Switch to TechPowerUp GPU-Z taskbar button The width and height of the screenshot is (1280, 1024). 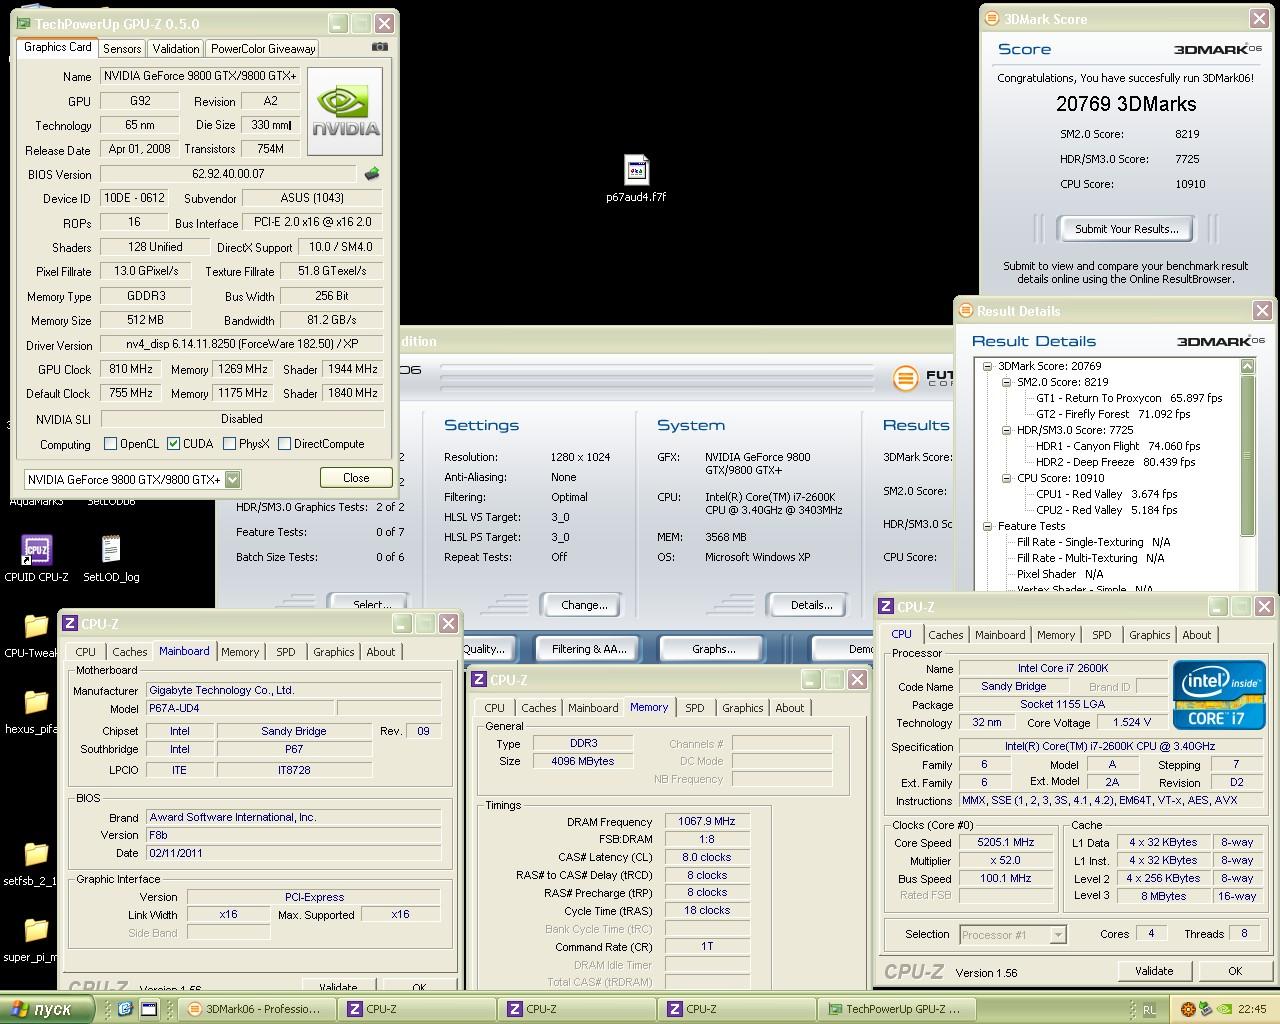(x=895, y=1009)
